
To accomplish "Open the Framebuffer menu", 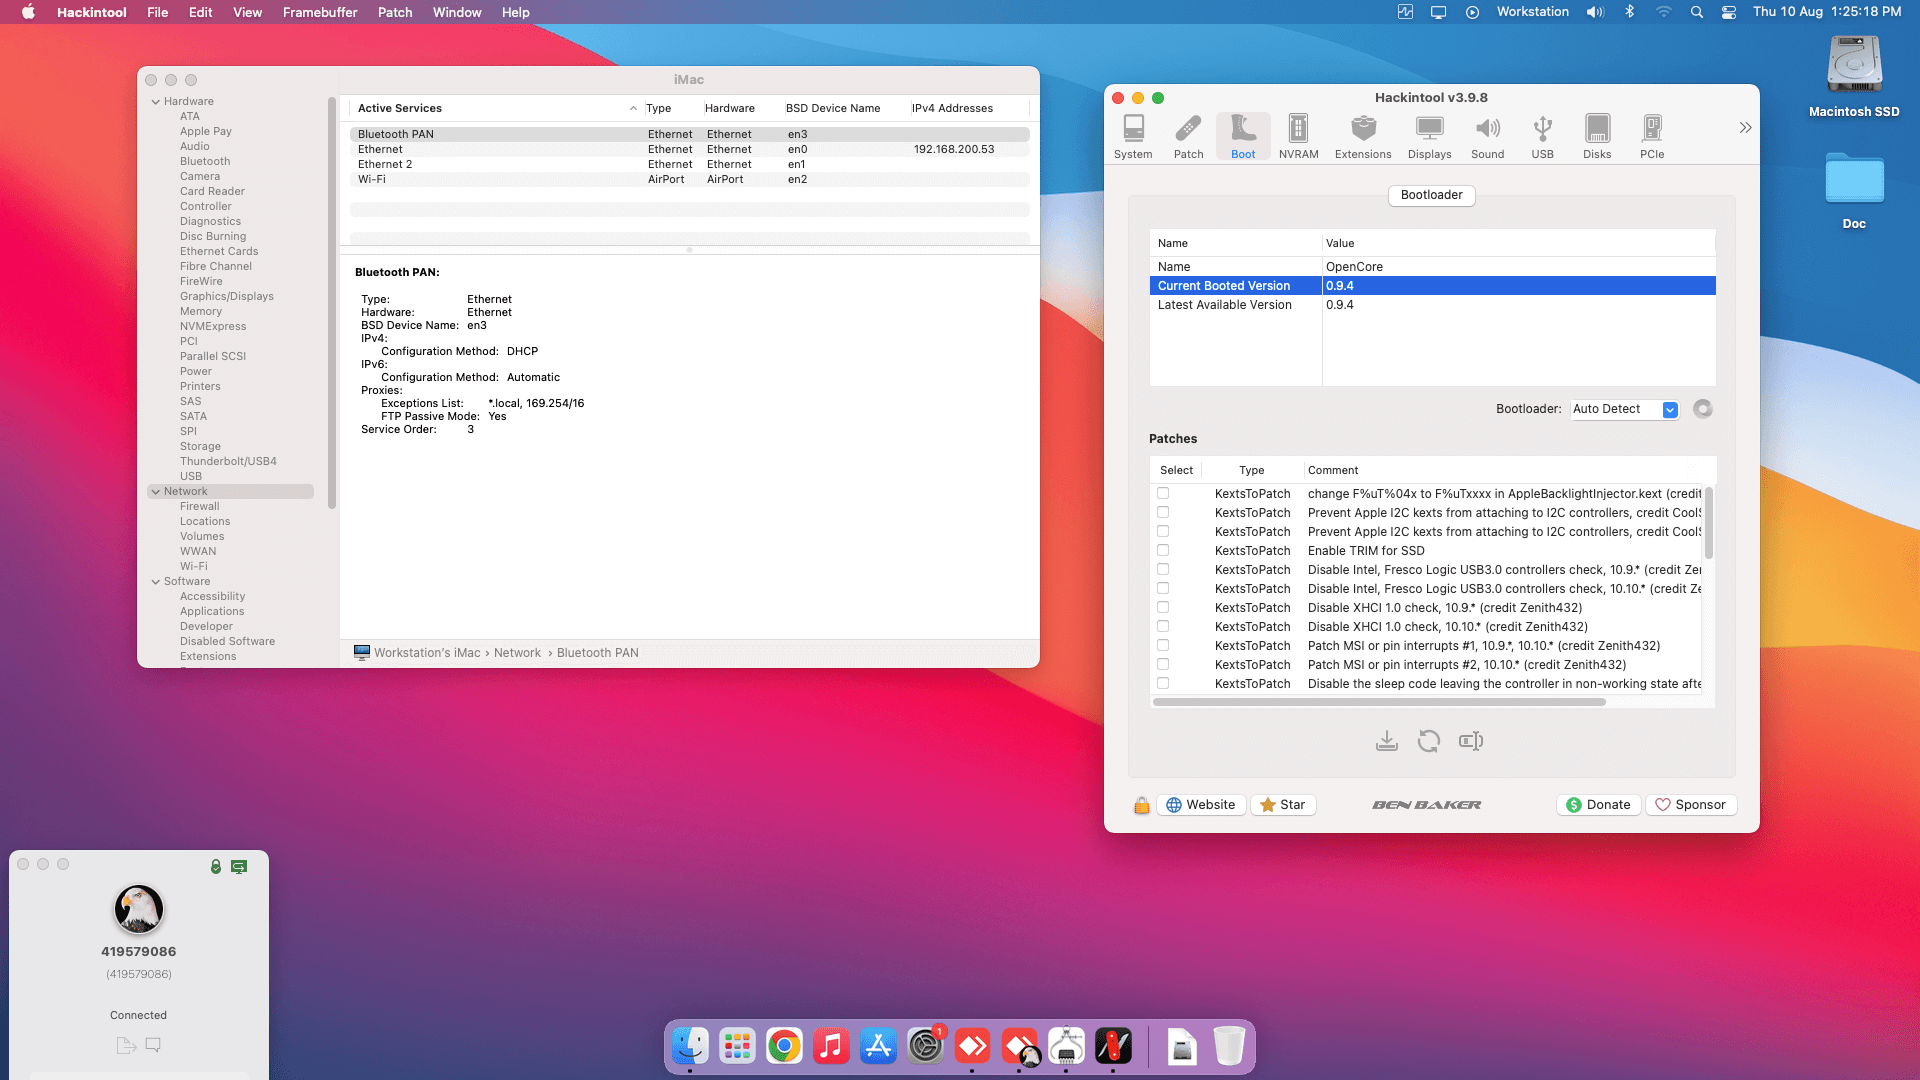I will [x=320, y=12].
